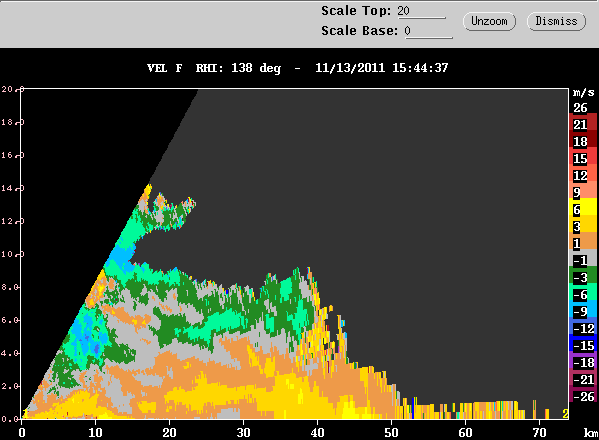This screenshot has width=599, height=440.
Task: Select the -18 m/s purple legend swatch
Action: pyautogui.click(x=583, y=360)
